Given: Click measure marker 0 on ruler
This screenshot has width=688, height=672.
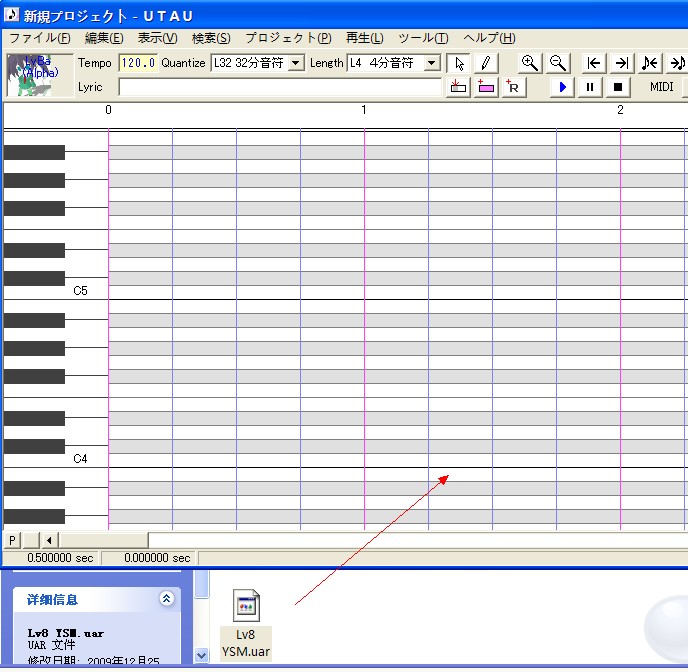Looking at the screenshot, I should coord(108,110).
